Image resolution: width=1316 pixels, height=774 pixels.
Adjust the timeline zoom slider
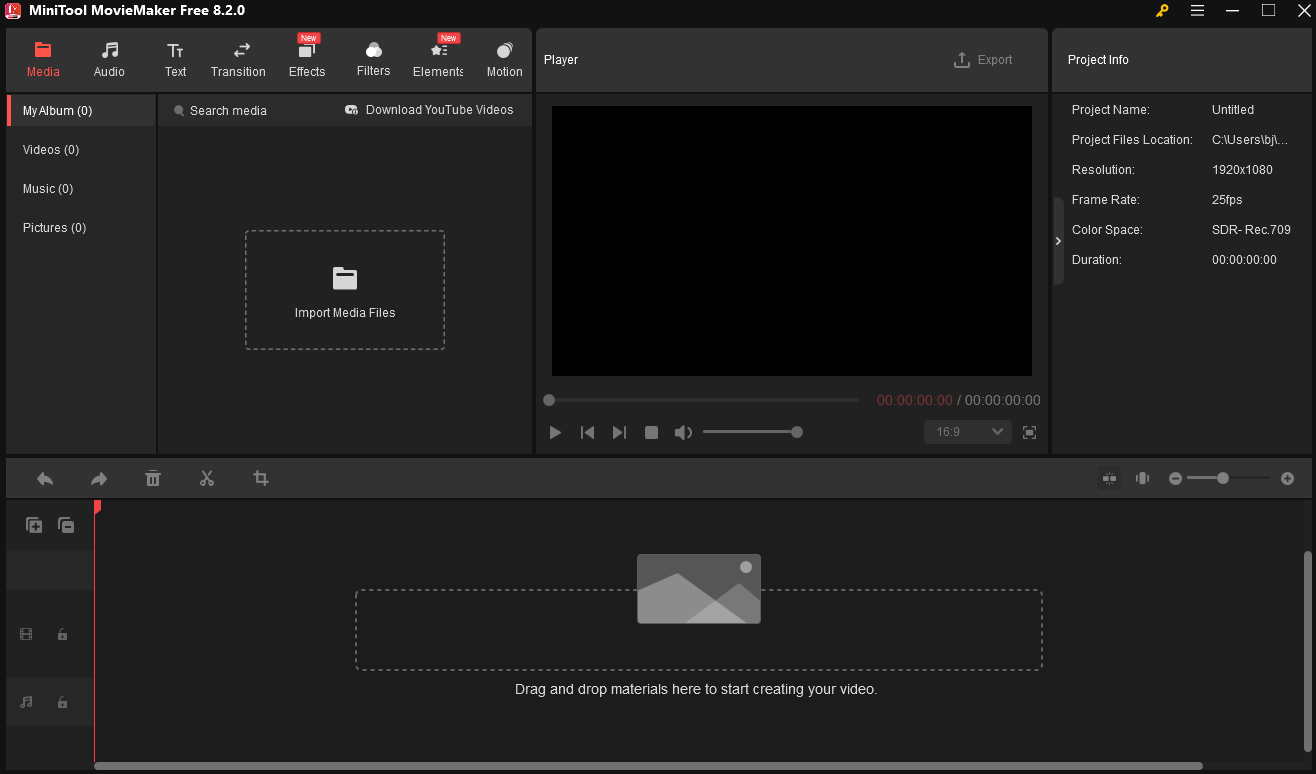1228,479
